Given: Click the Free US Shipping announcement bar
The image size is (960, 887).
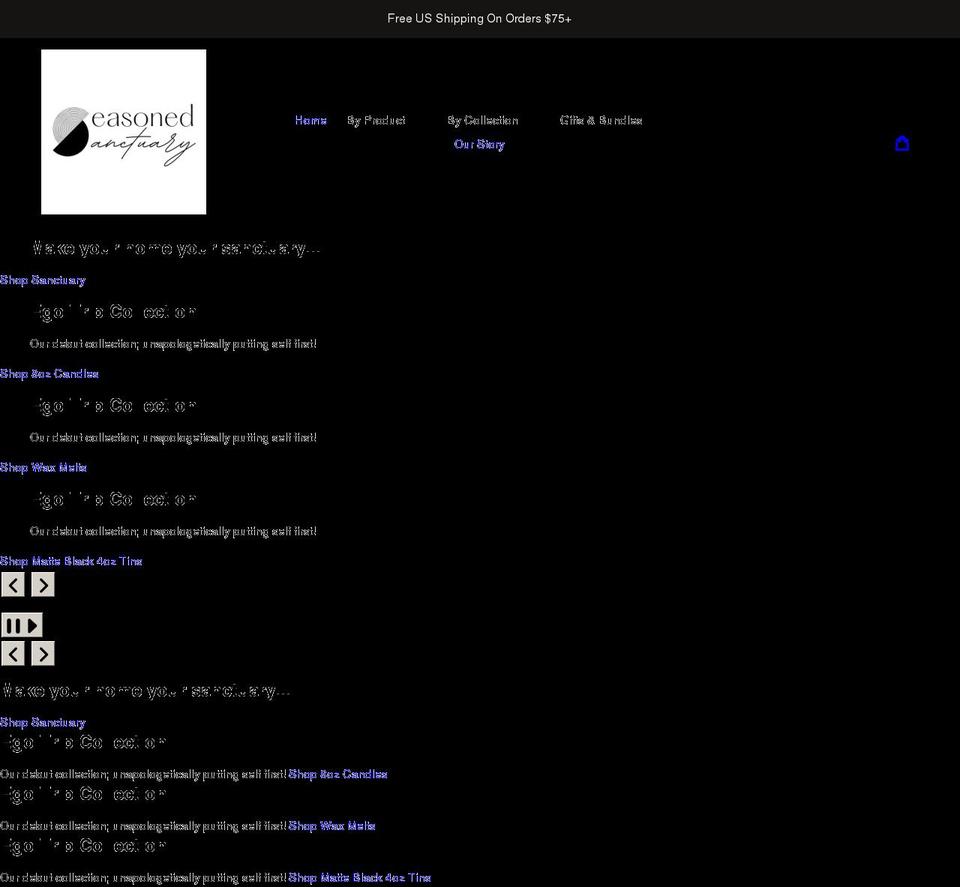Looking at the screenshot, I should 479,18.
